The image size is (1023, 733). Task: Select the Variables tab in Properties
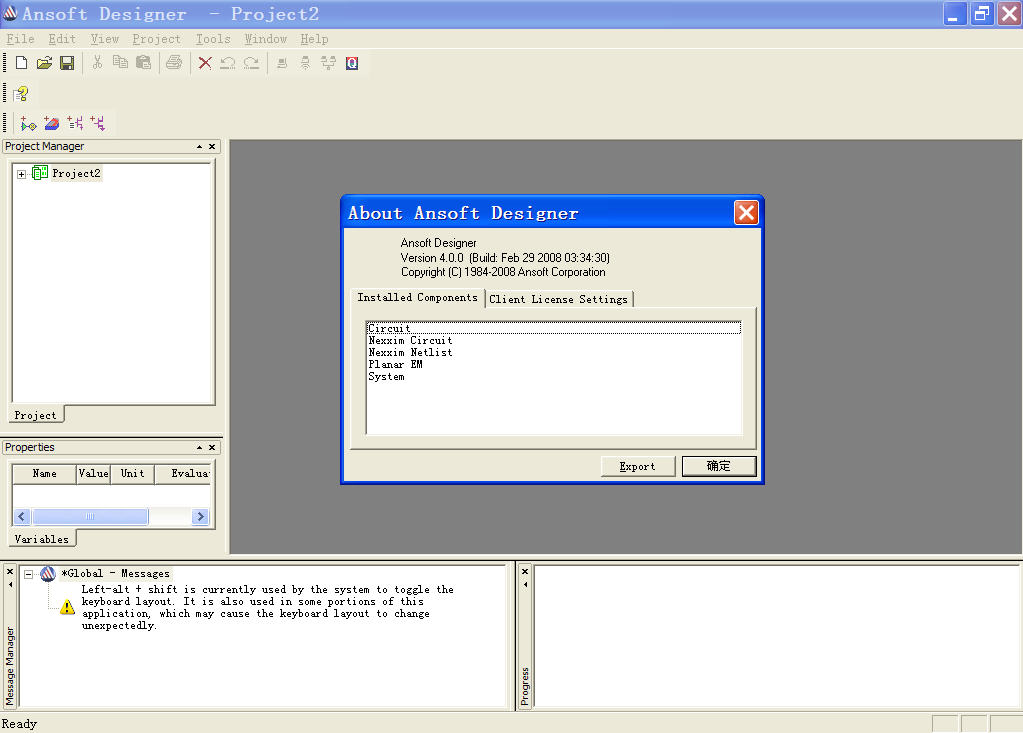click(x=42, y=539)
